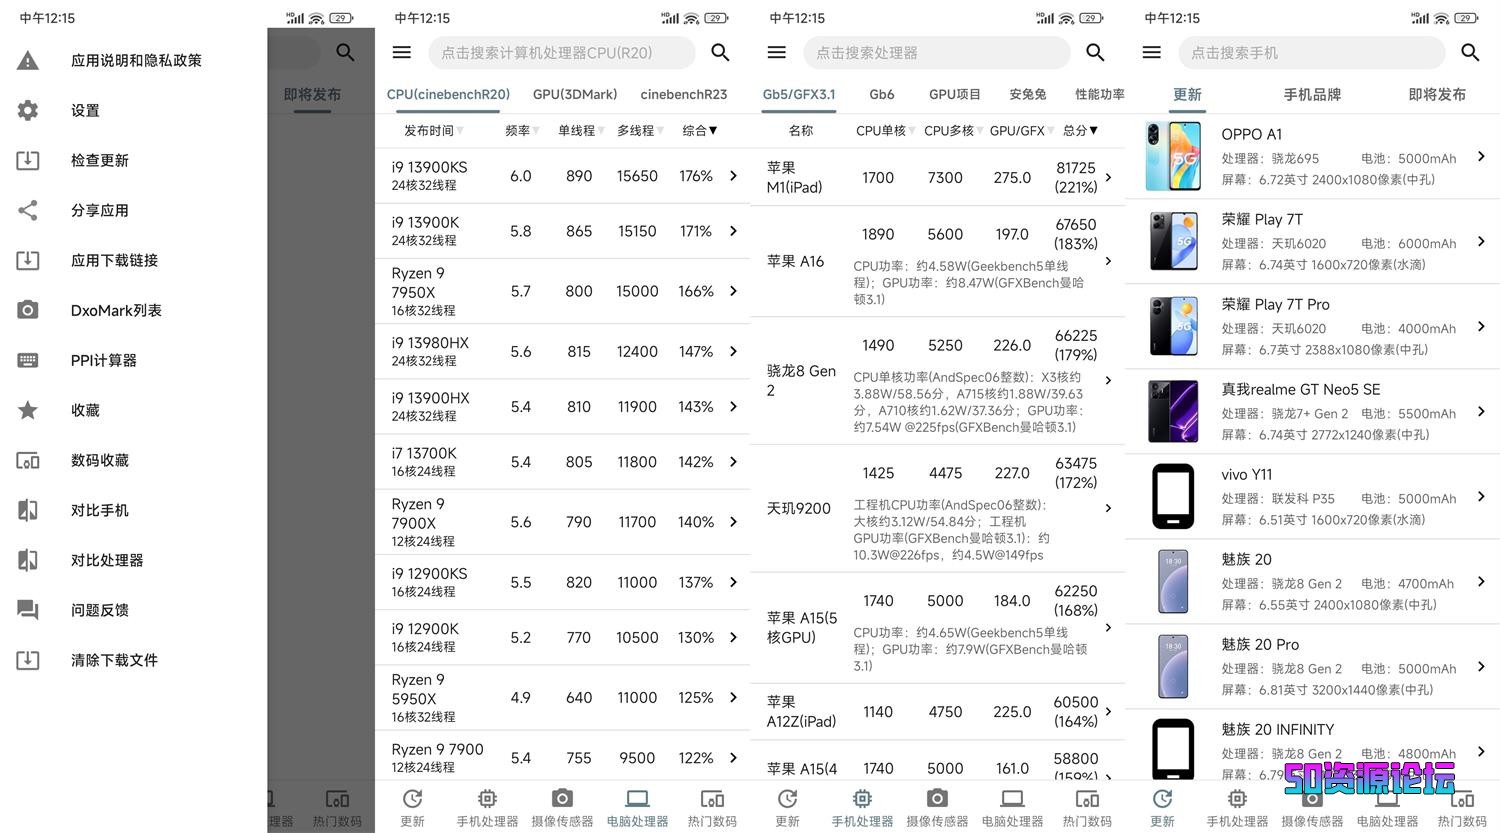1500x833 pixels.
Task: Switch to the GPU(3DMark) tab
Action: 575,94
